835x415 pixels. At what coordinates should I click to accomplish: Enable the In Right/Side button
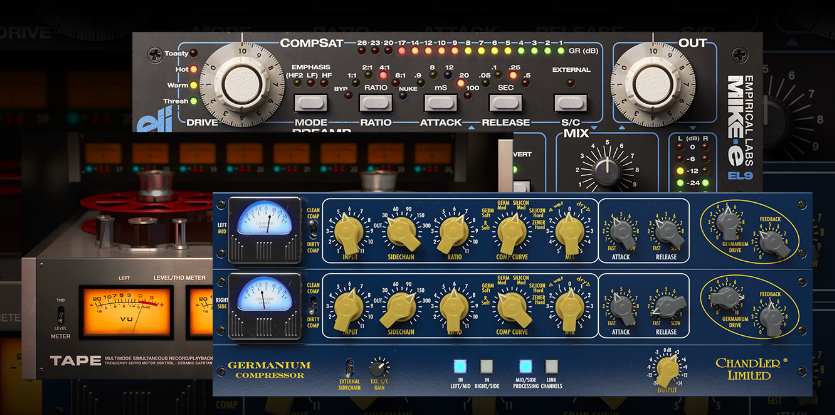[x=486, y=366]
